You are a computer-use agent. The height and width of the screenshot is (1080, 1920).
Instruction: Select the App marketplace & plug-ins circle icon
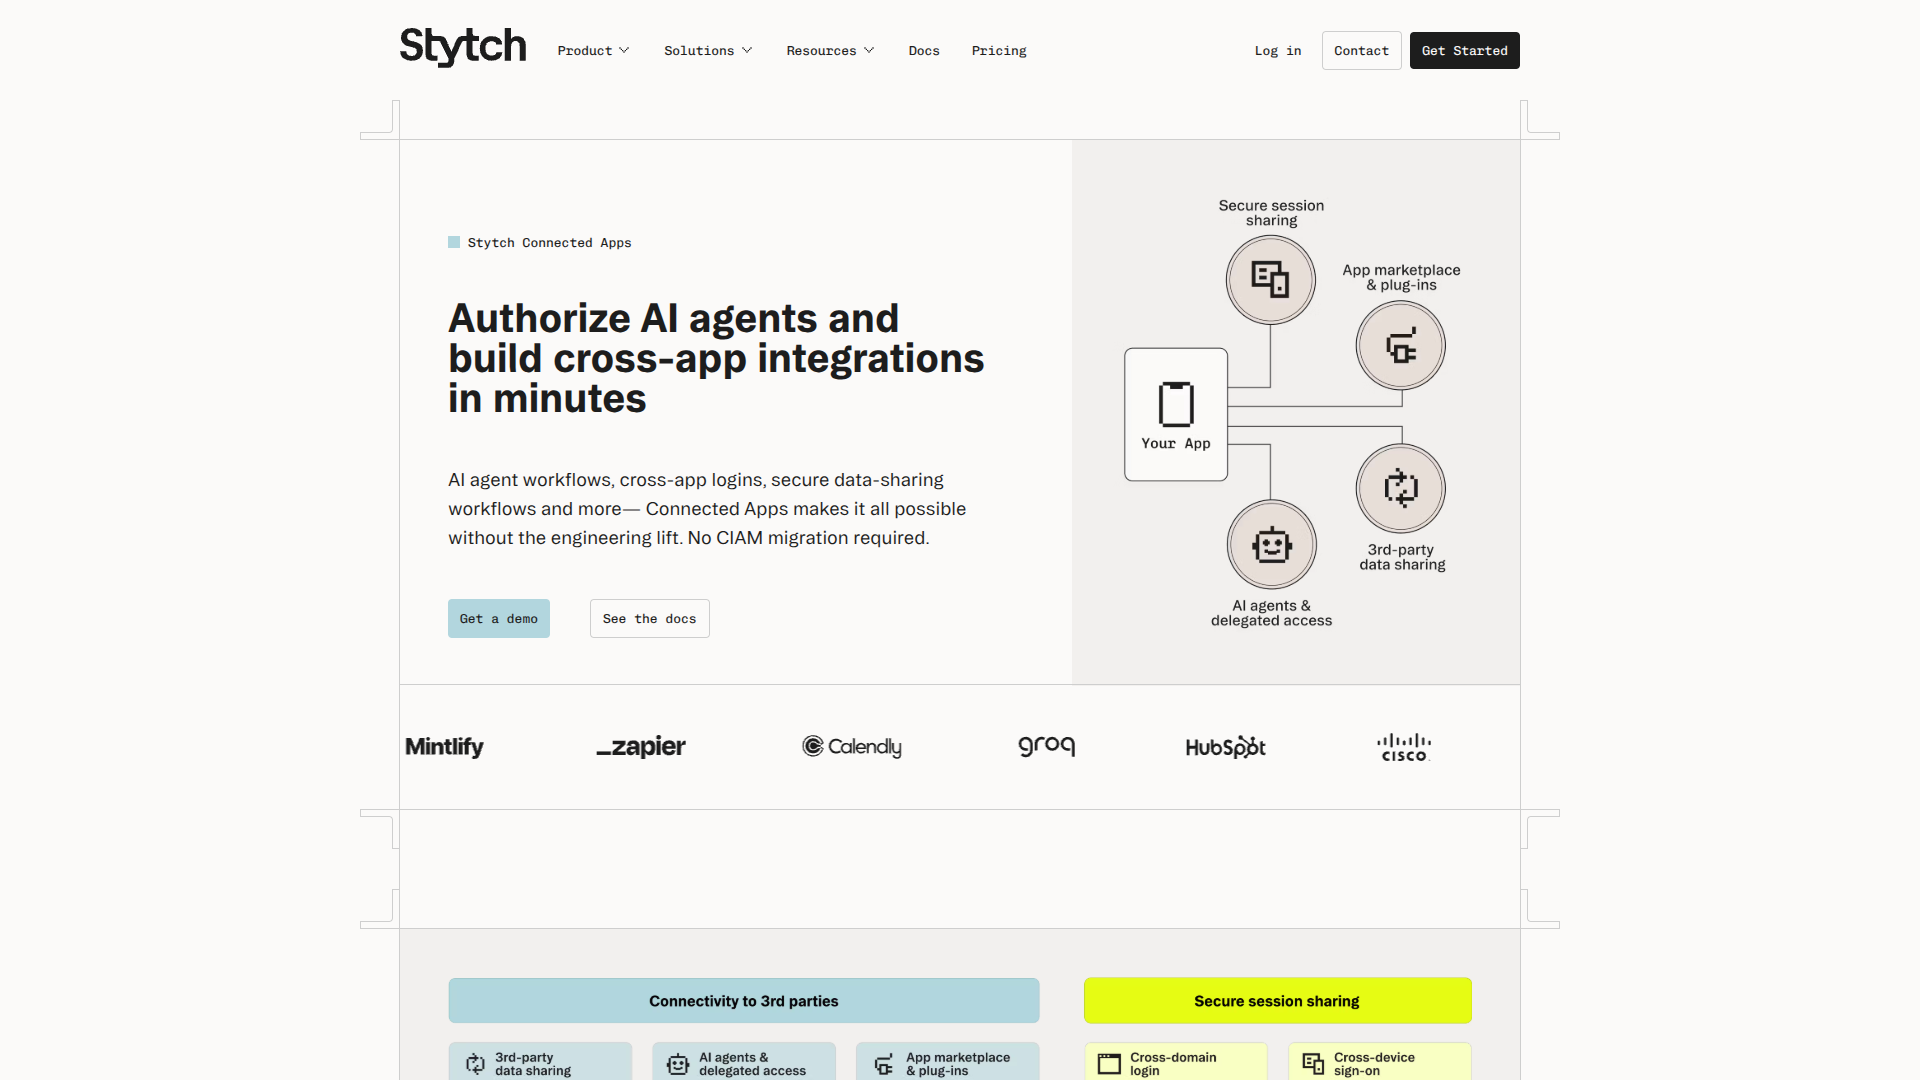point(1399,344)
